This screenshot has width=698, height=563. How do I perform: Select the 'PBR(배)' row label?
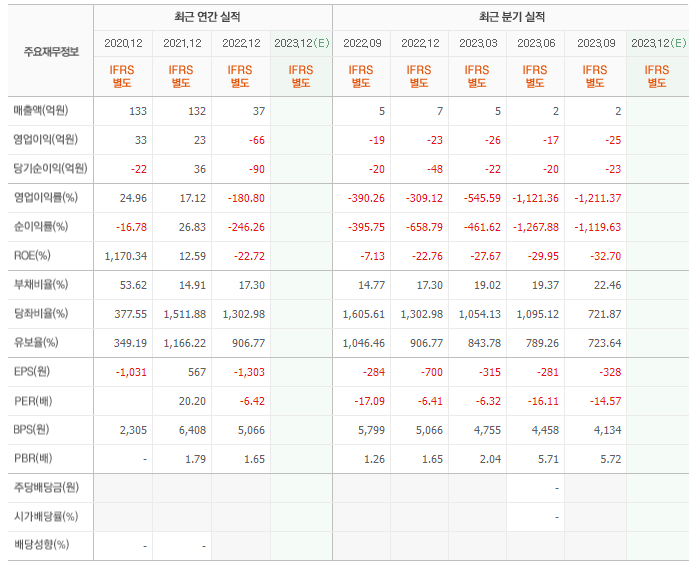click(x=33, y=458)
